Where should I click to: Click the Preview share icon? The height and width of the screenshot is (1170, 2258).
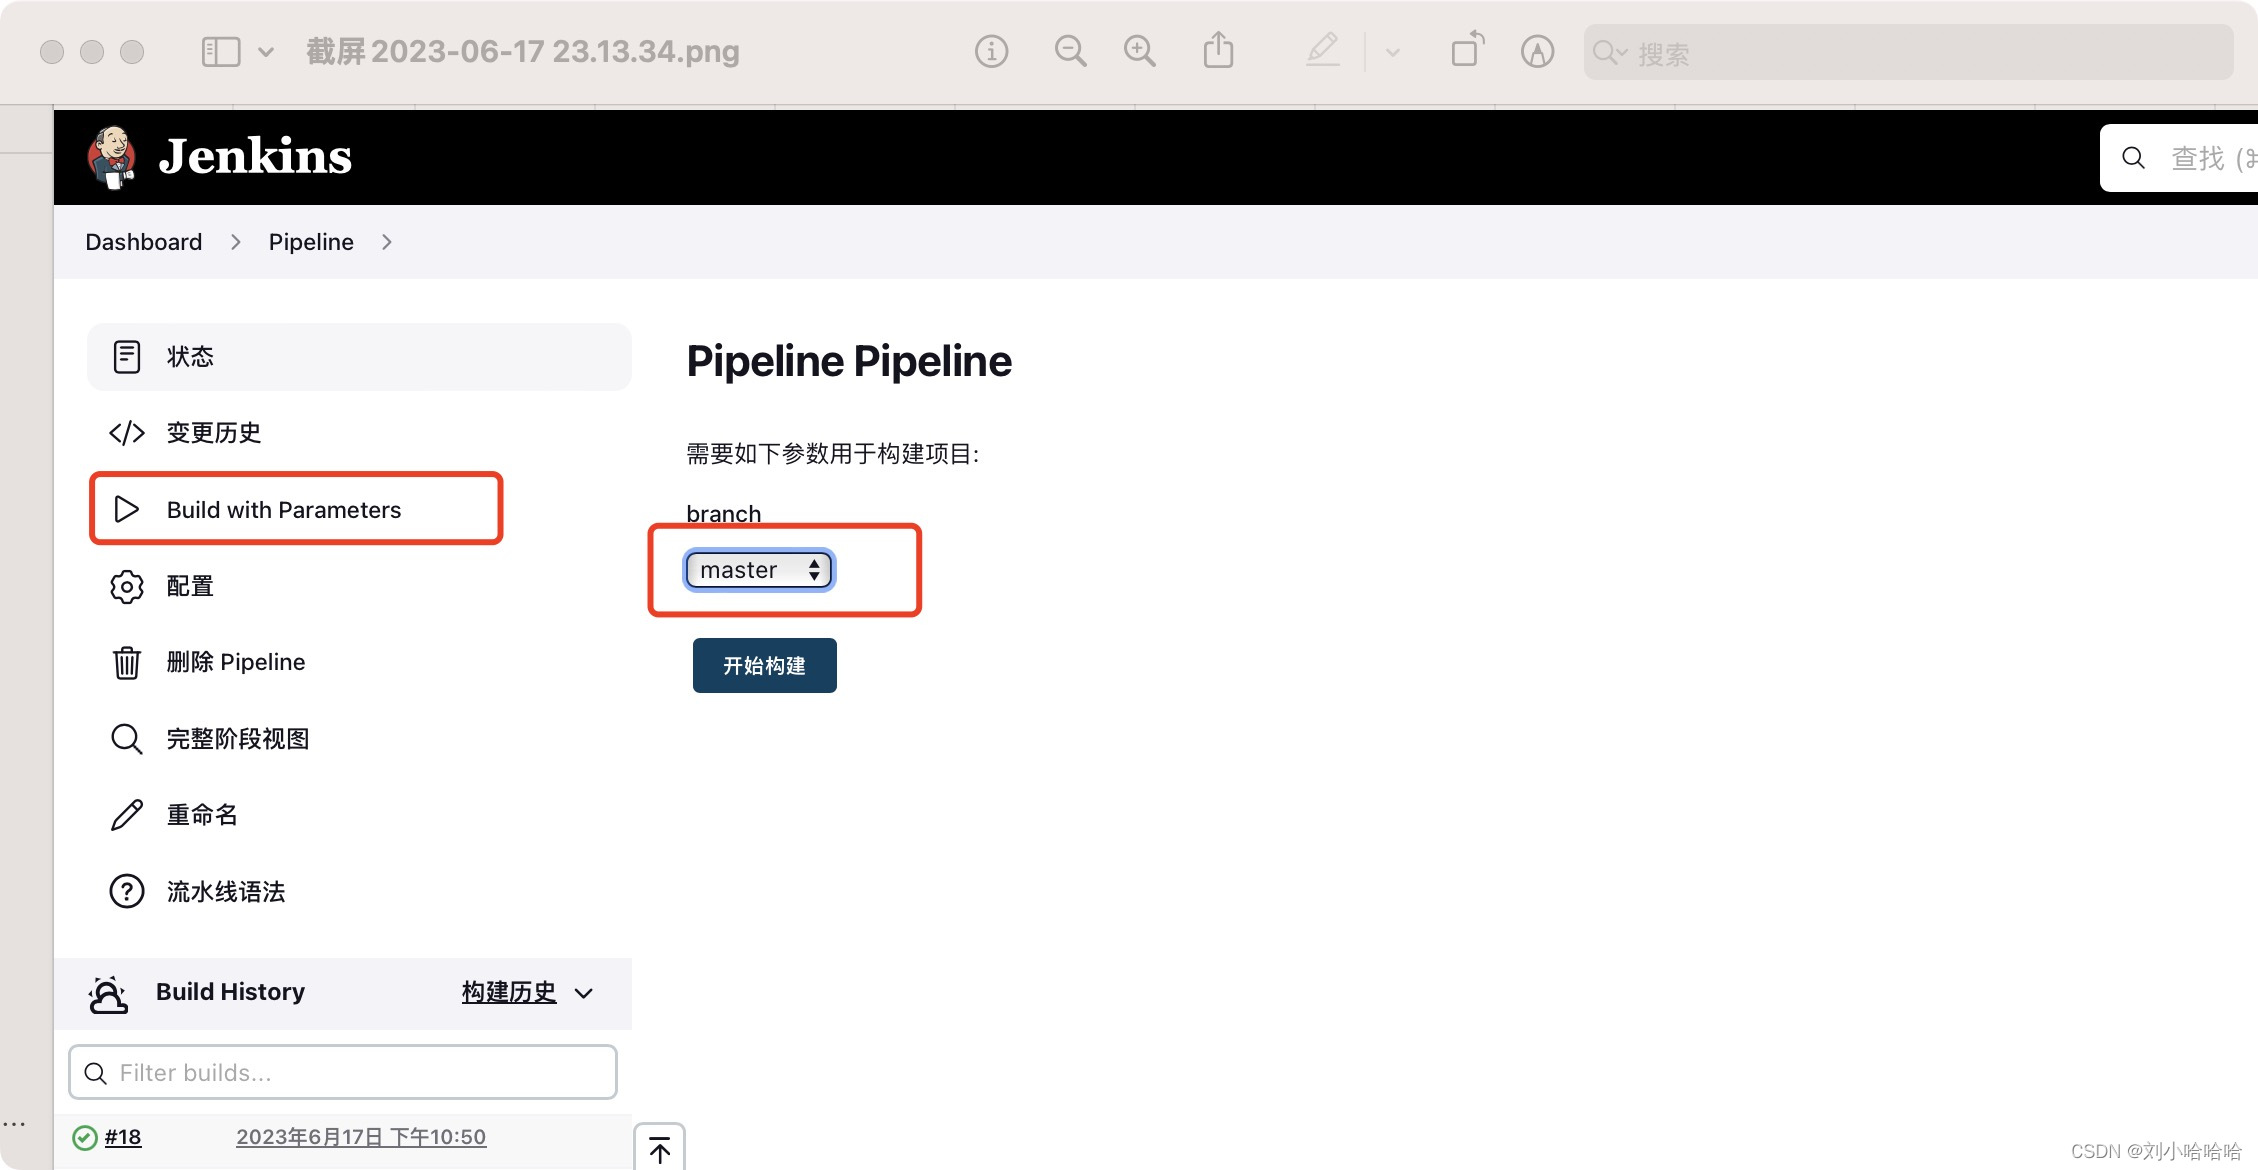[x=1218, y=50]
